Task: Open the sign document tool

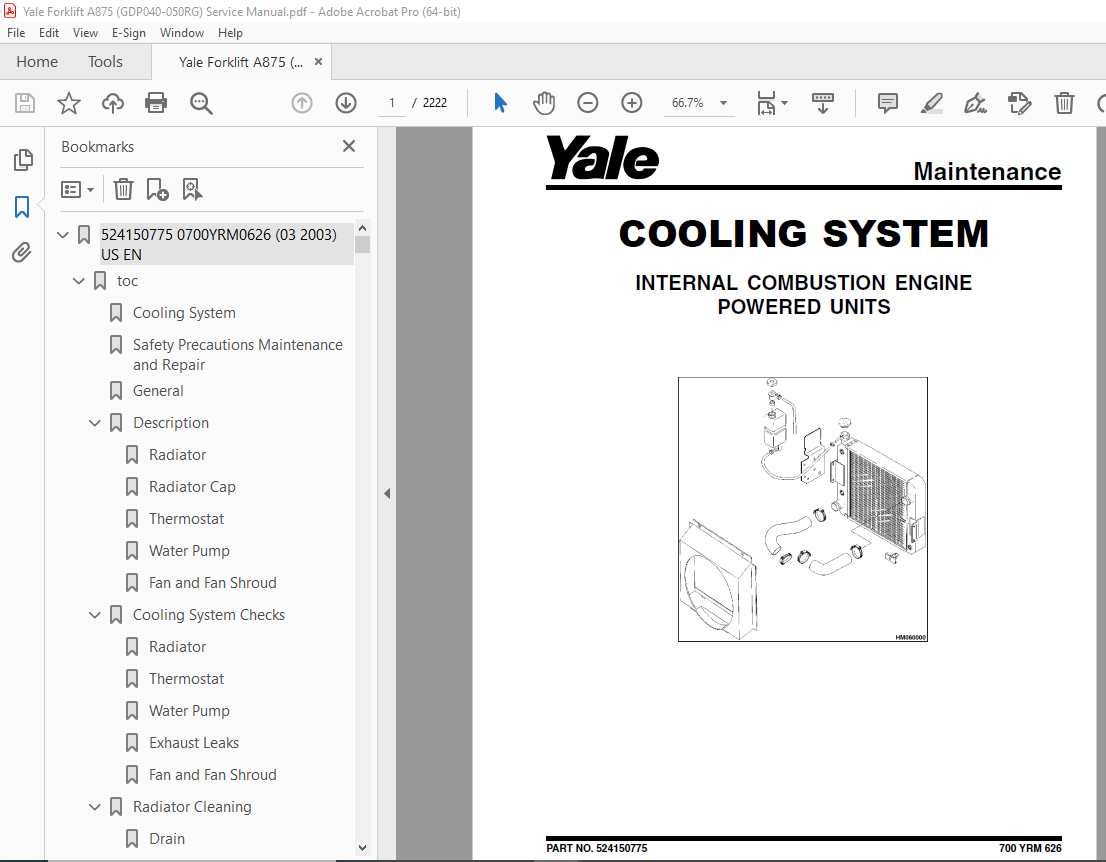Action: 976,103
